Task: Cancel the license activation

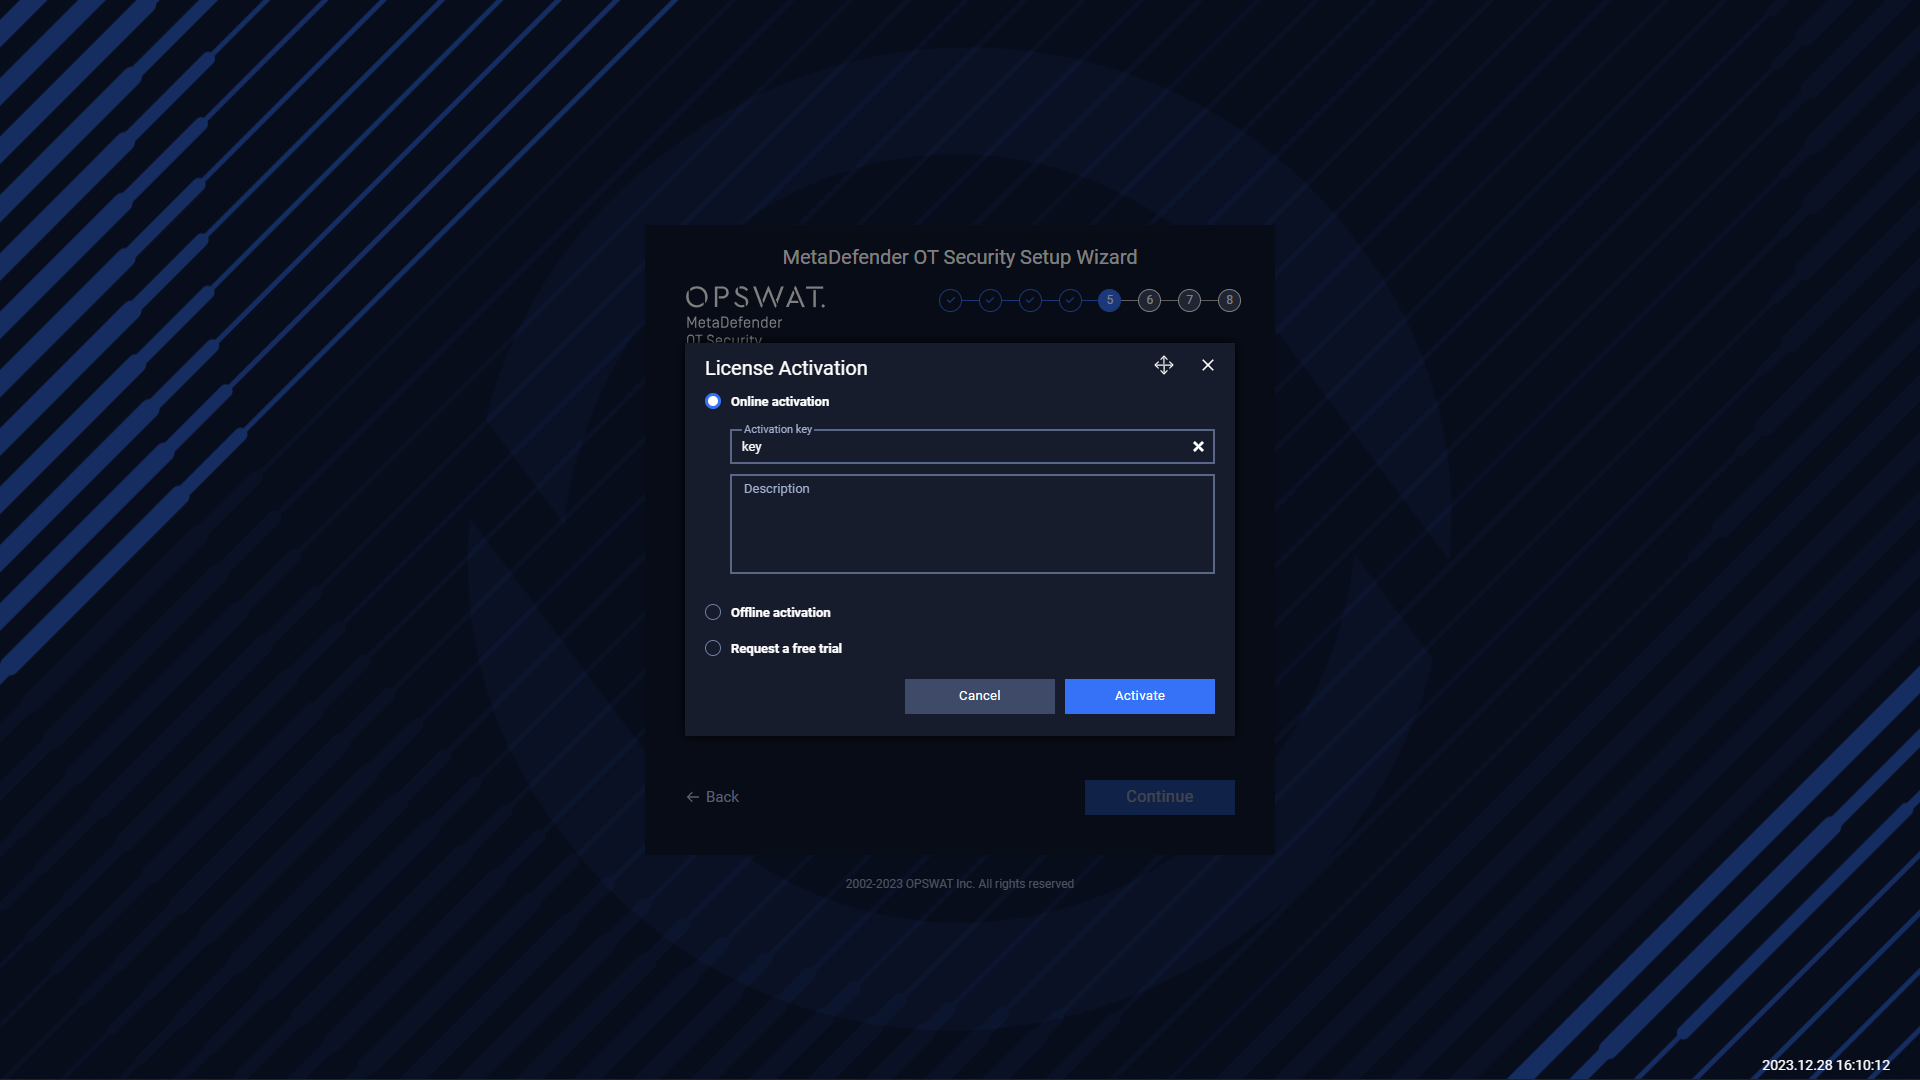Action: [980, 696]
